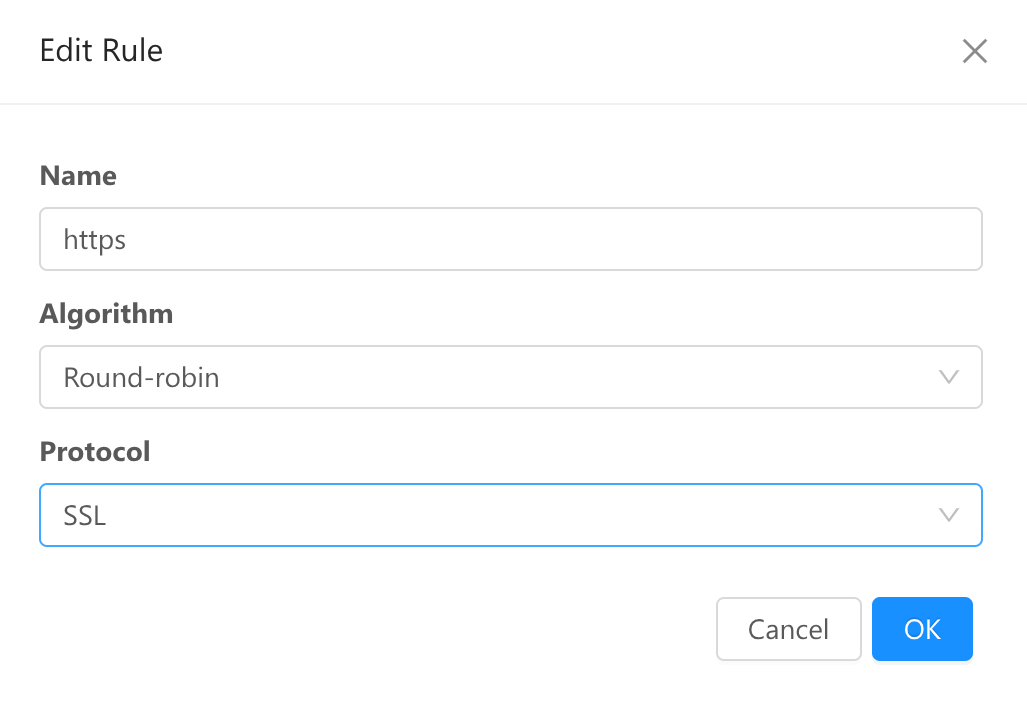Image resolution: width=1027 pixels, height=703 pixels.
Task: Click the Edit Rule dialog title
Action: coord(101,51)
